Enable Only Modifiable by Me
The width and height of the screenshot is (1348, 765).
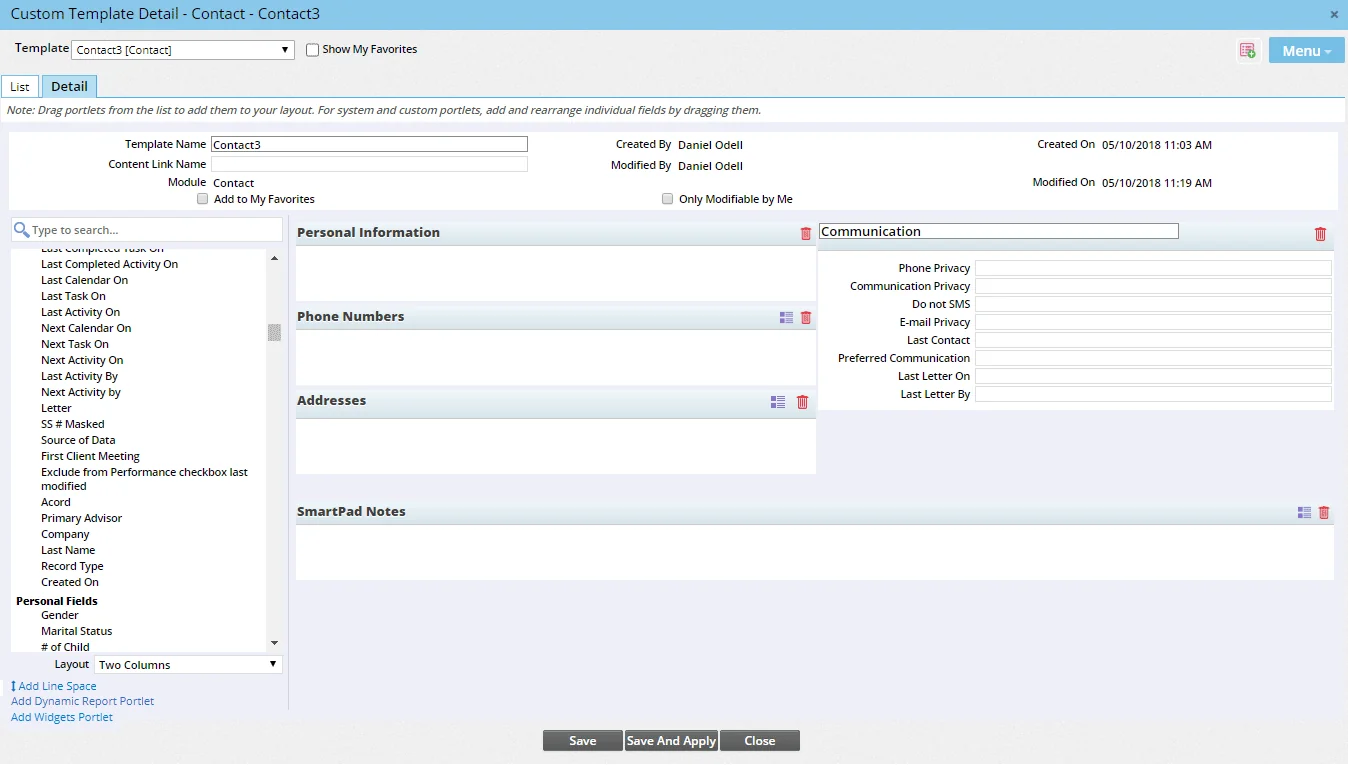click(667, 198)
